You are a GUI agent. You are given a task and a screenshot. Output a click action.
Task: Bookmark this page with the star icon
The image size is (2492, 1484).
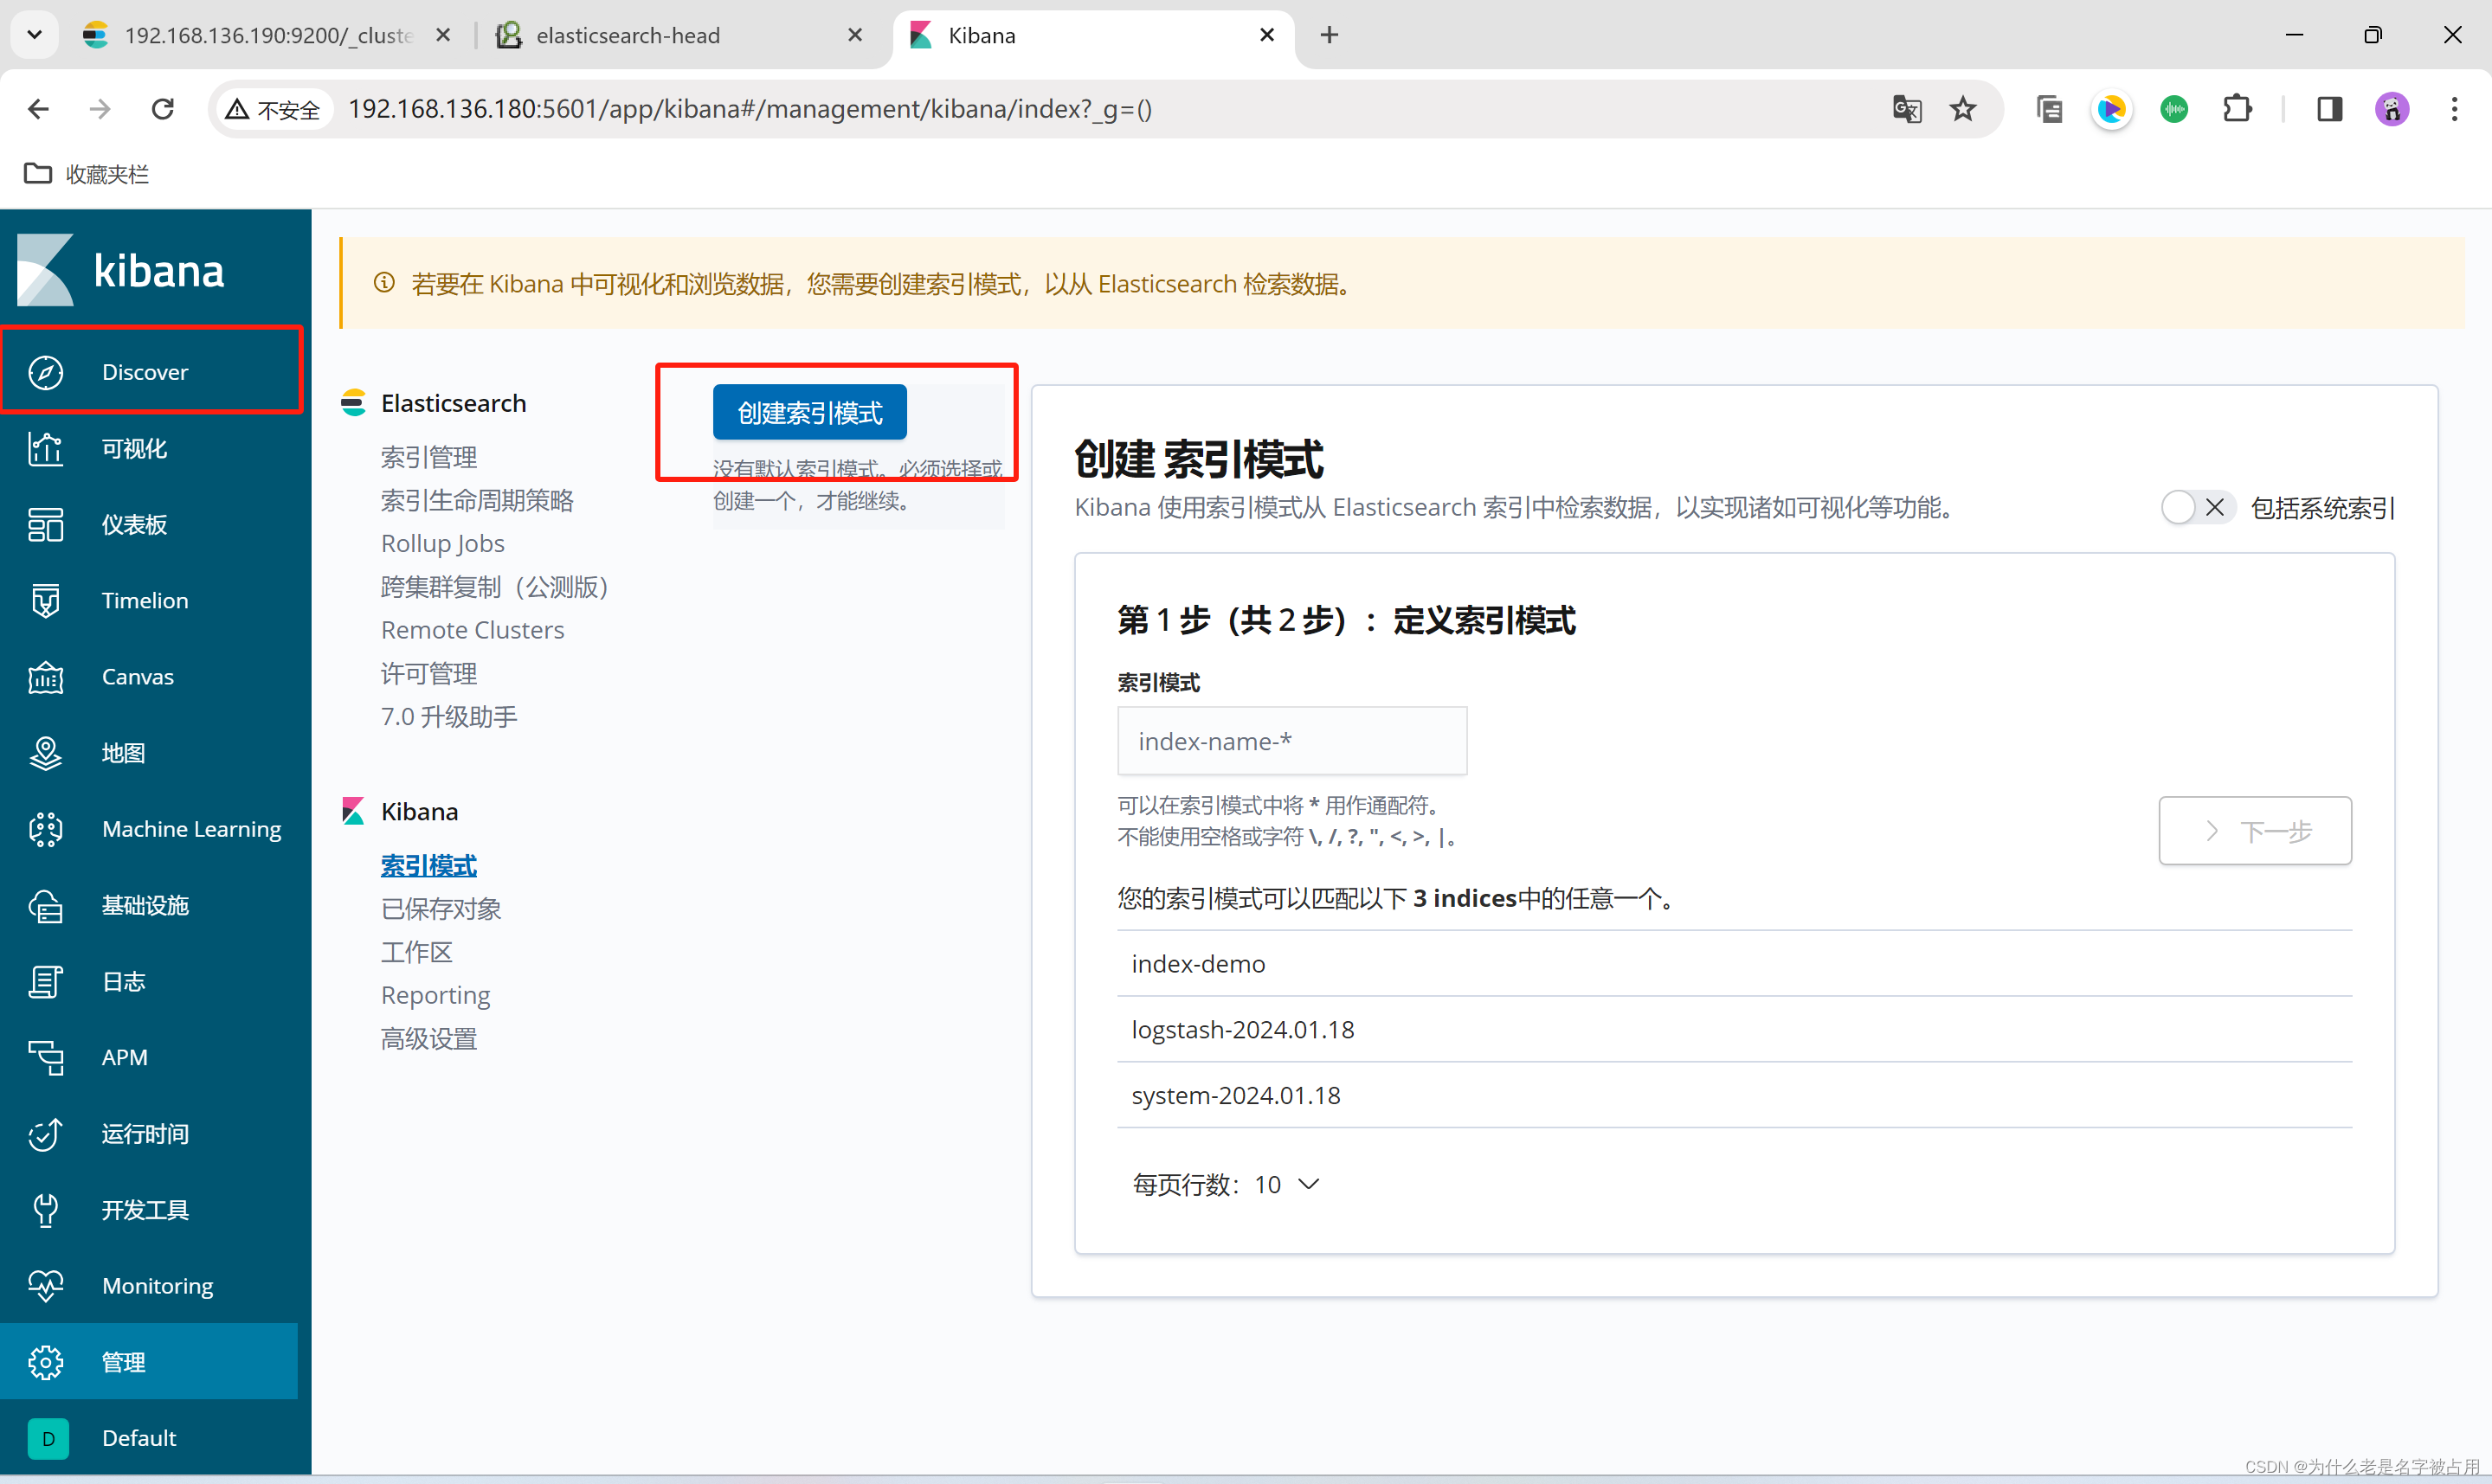pos(1962,109)
